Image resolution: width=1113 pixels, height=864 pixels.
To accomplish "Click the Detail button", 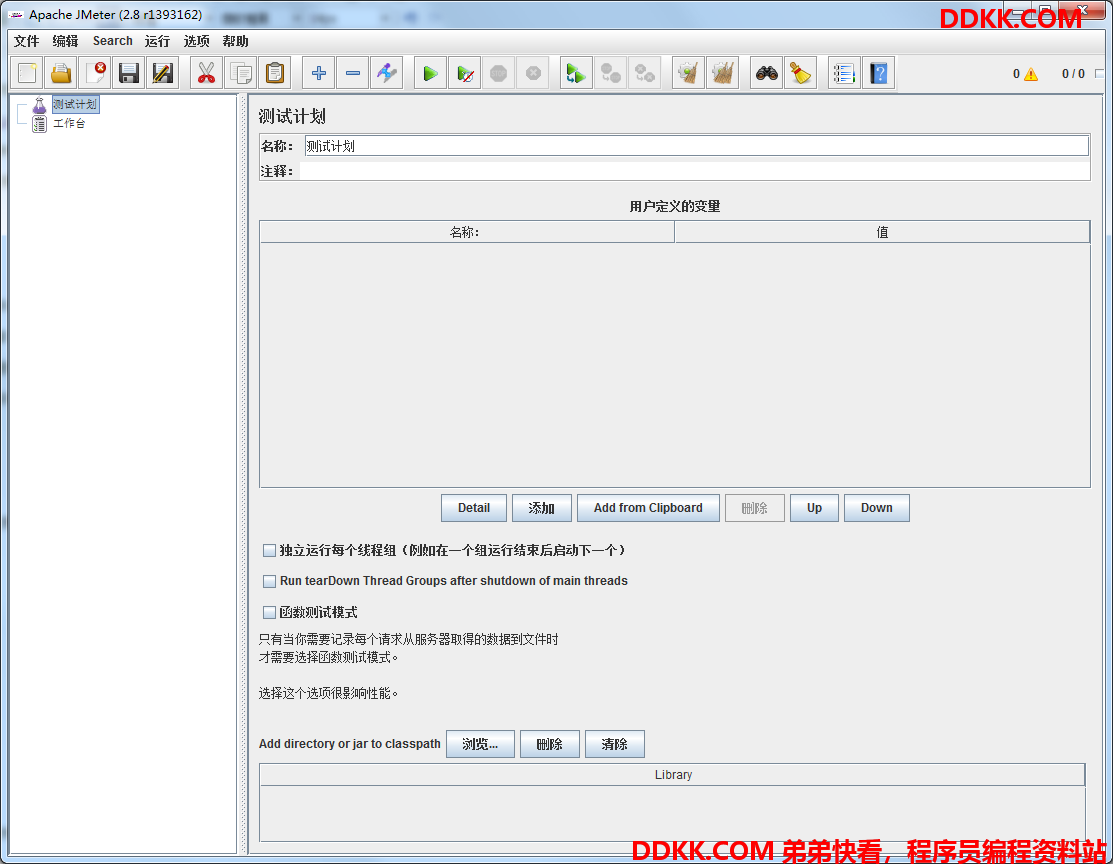I will tap(474, 508).
